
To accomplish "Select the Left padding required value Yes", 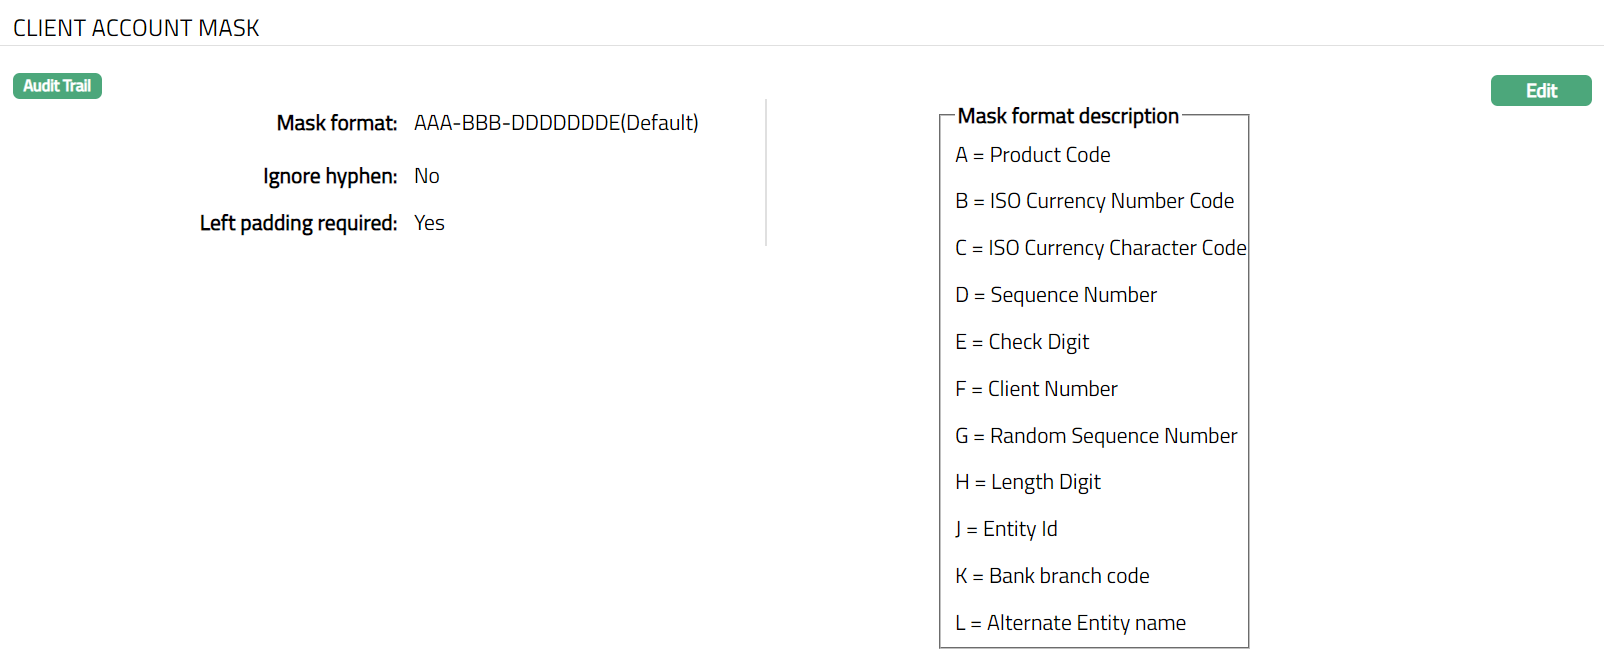I will click(429, 223).
